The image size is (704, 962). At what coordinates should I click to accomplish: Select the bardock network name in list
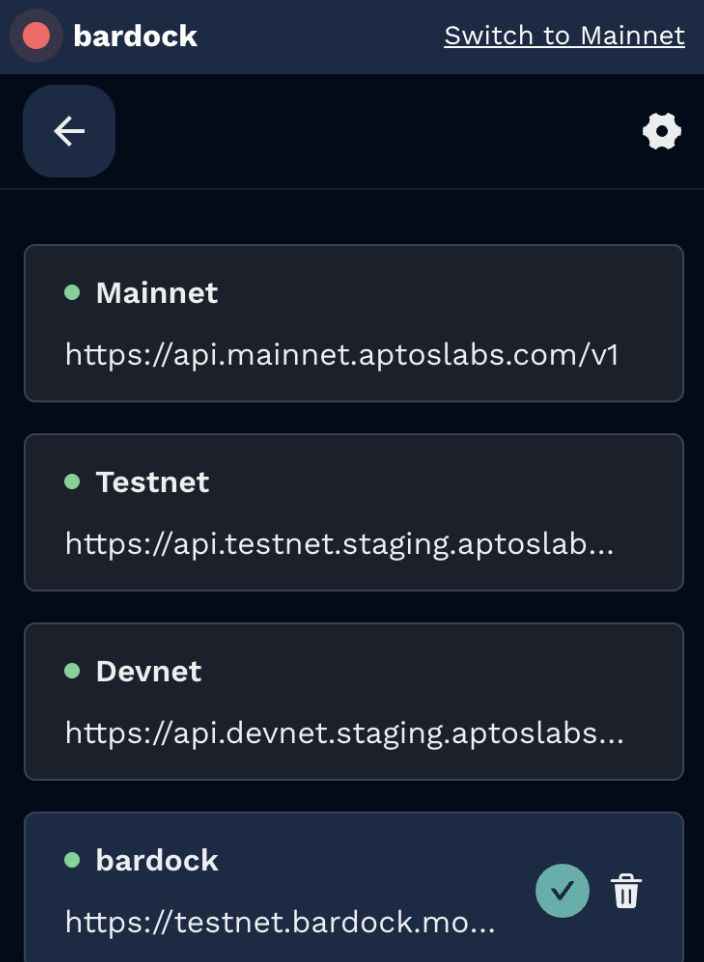tap(157, 860)
